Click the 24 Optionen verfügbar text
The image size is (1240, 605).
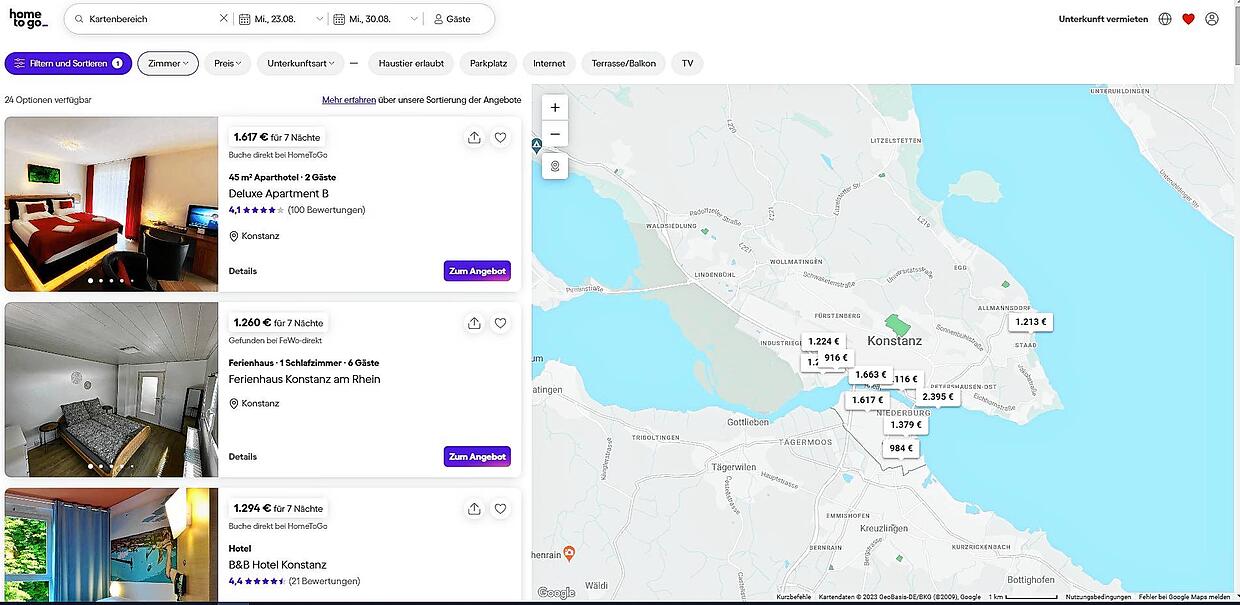(48, 100)
